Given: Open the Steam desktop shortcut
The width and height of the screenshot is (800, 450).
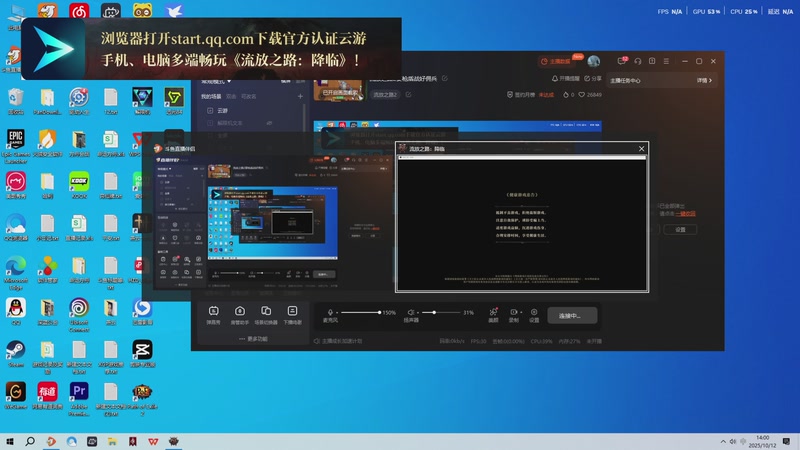Looking at the screenshot, I should pos(16,354).
